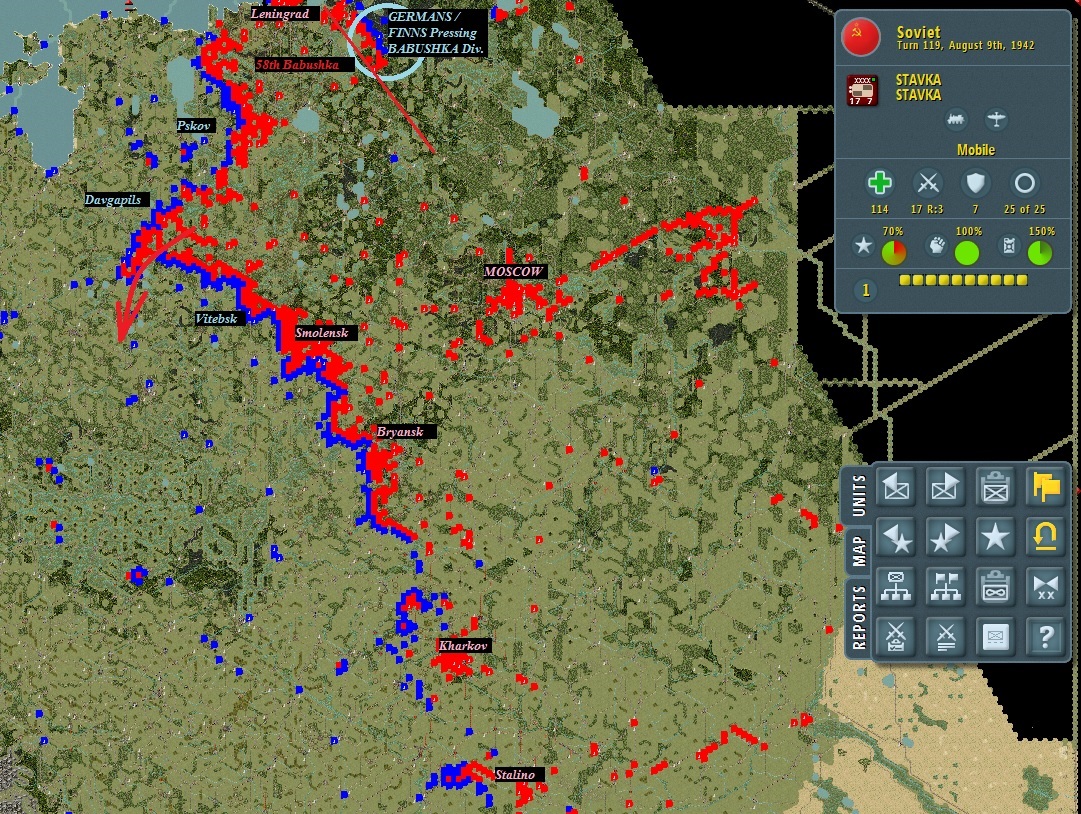Screen dimensions: 1081x814
Task: Select previous unit envelope-arrow button
Action: pyautogui.click(x=896, y=487)
